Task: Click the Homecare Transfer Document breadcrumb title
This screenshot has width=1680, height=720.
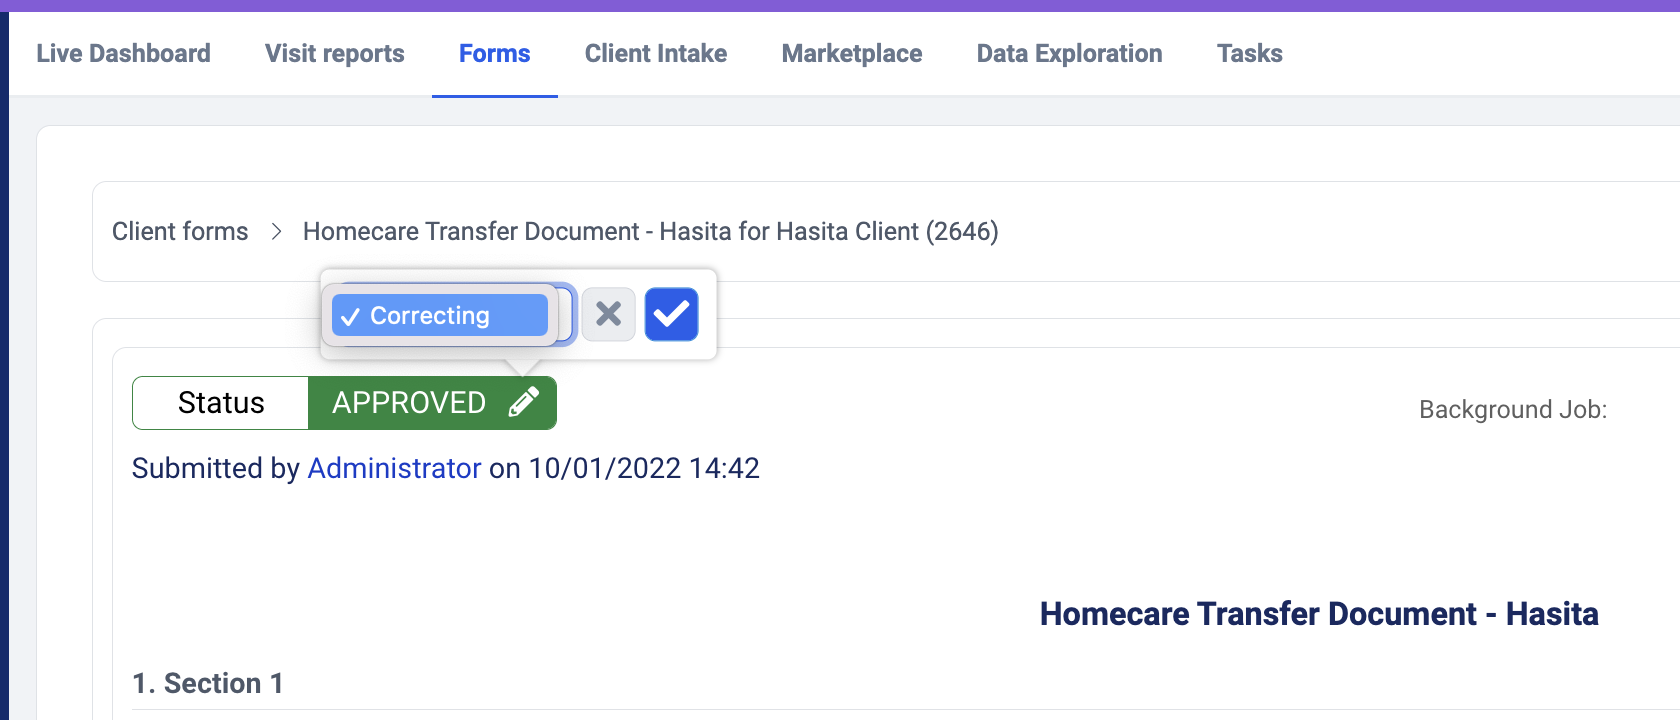Action: (650, 232)
